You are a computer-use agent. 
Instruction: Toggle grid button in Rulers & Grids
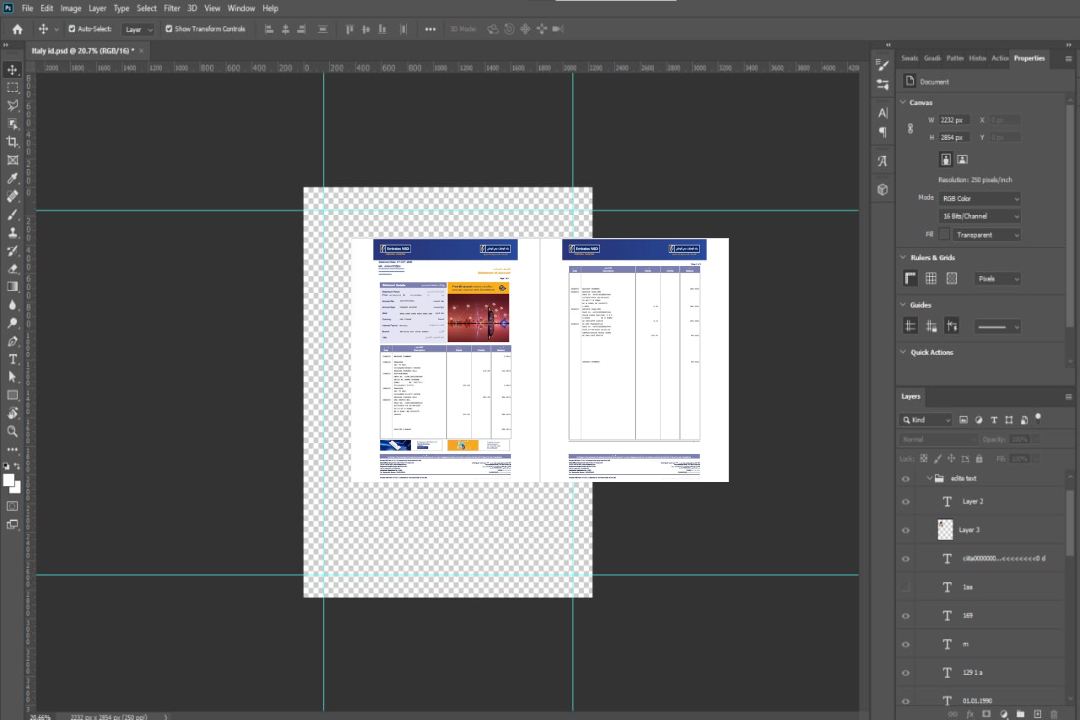pos(931,278)
